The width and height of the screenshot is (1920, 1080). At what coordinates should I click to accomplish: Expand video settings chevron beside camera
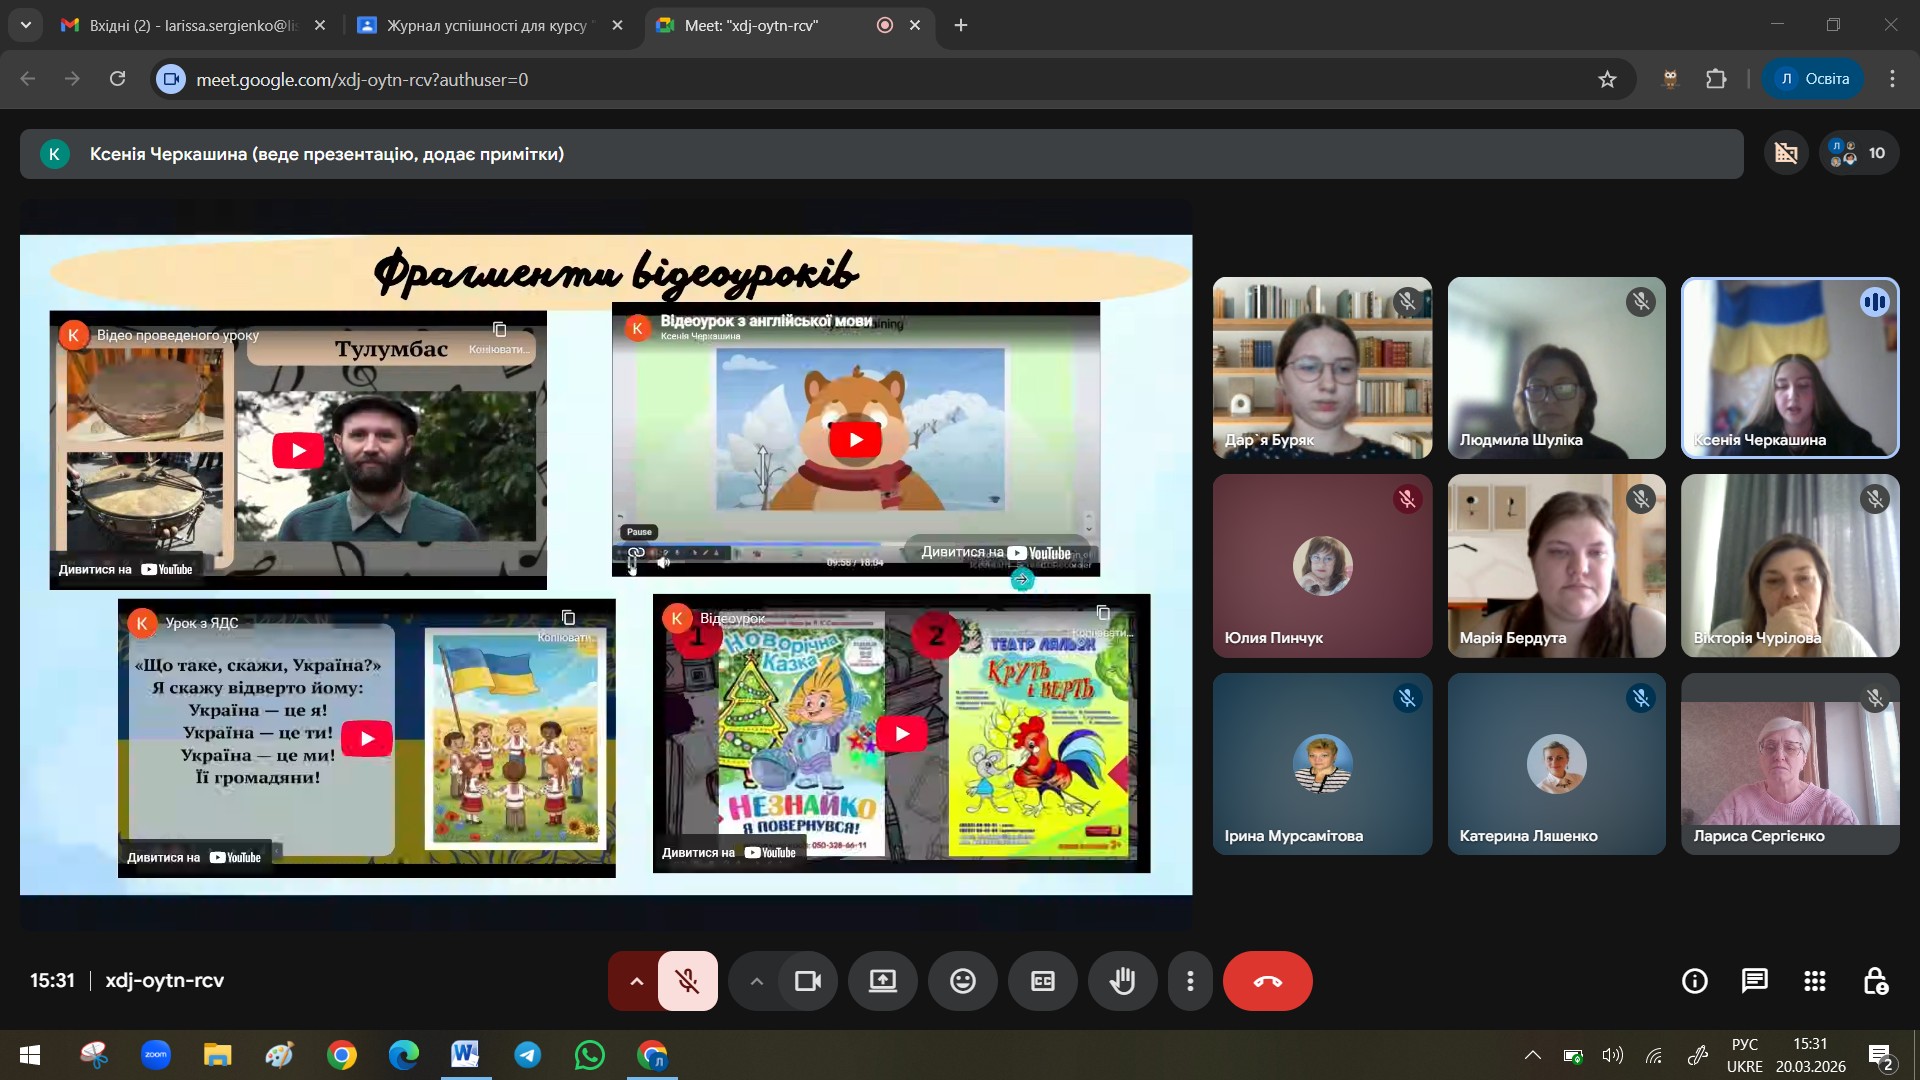tap(757, 981)
